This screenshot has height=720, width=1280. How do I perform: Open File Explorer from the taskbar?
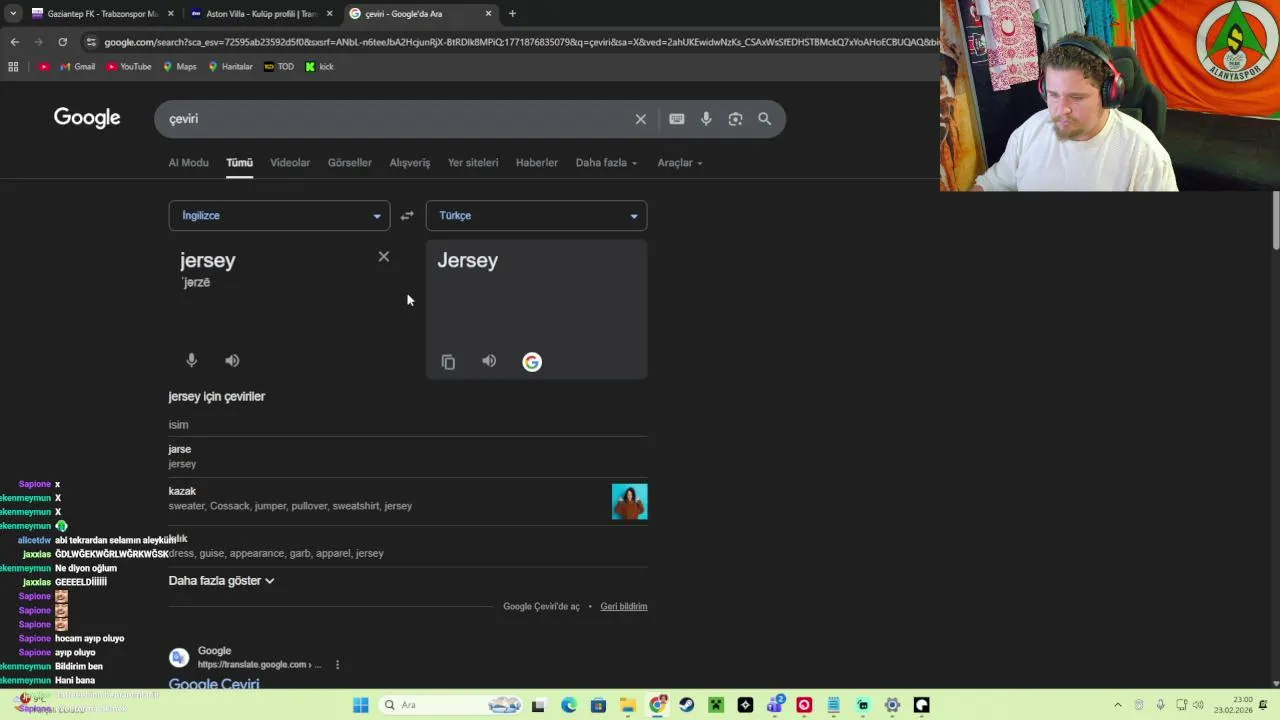tap(627, 705)
